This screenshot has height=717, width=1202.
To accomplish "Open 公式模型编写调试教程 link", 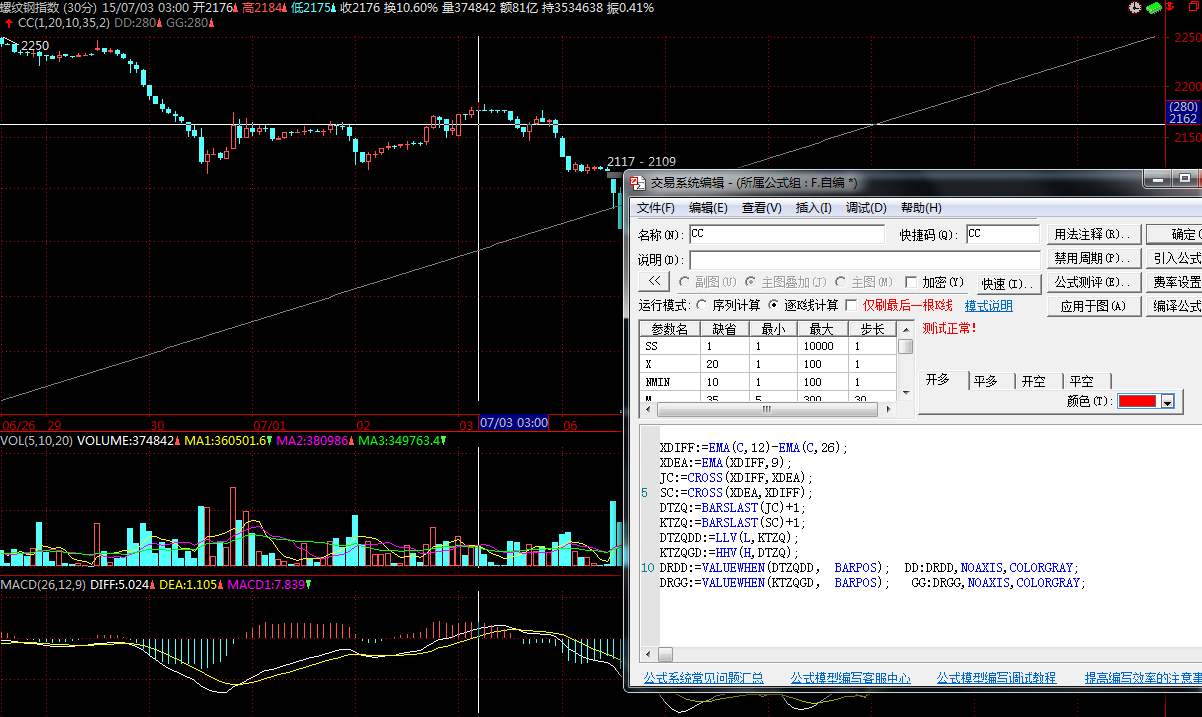I will pos(996,678).
